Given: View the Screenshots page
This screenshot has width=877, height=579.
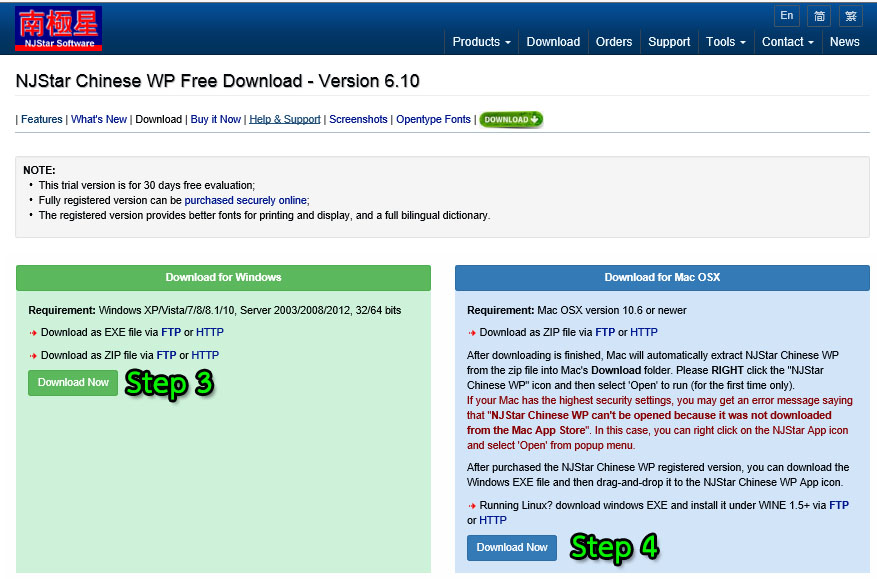Looking at the screenshot, I should (358, 119).
